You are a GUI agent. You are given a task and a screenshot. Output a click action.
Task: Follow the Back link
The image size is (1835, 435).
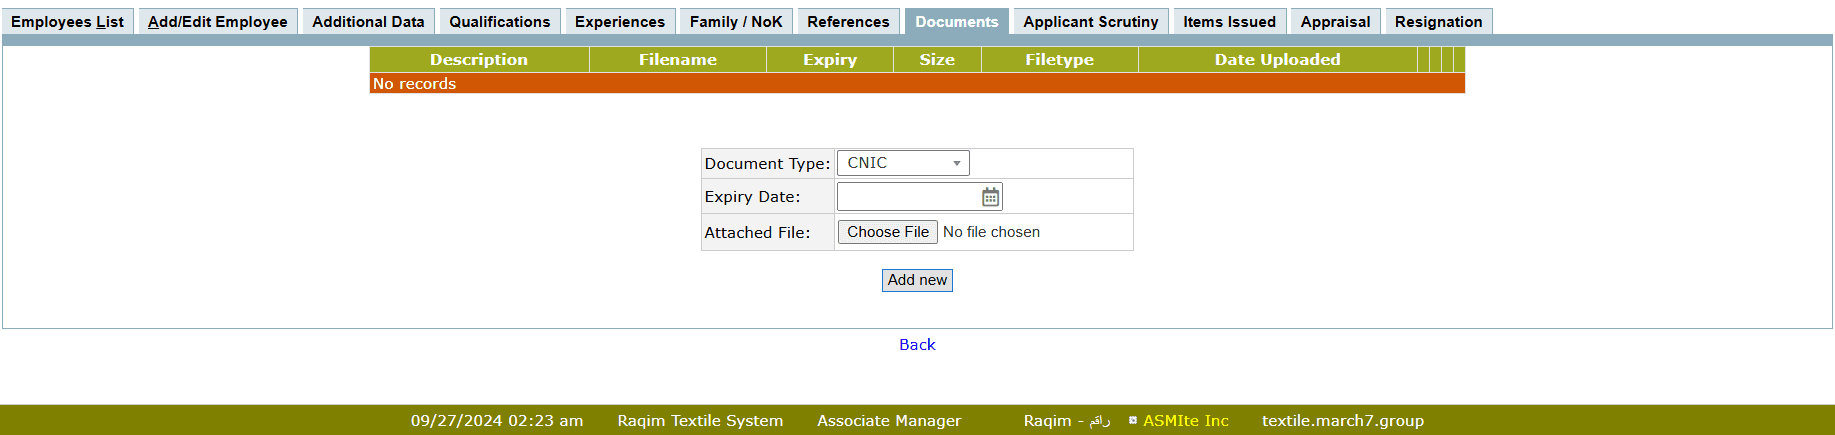coord(917,344)
